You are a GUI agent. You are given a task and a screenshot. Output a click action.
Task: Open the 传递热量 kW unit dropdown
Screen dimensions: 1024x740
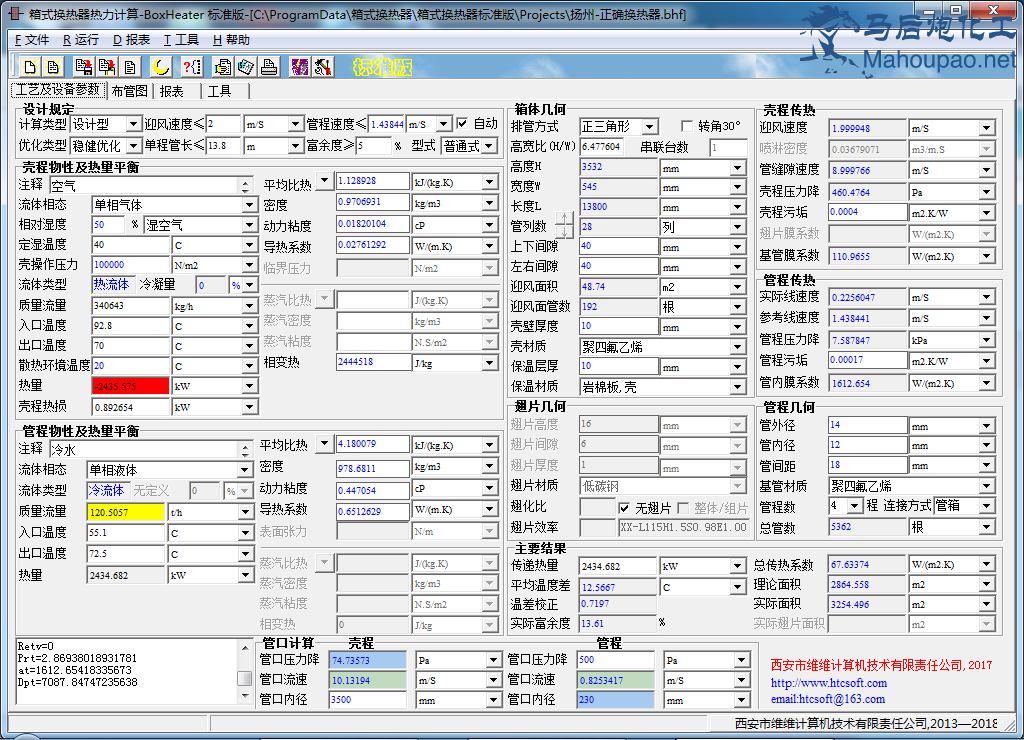737,566
